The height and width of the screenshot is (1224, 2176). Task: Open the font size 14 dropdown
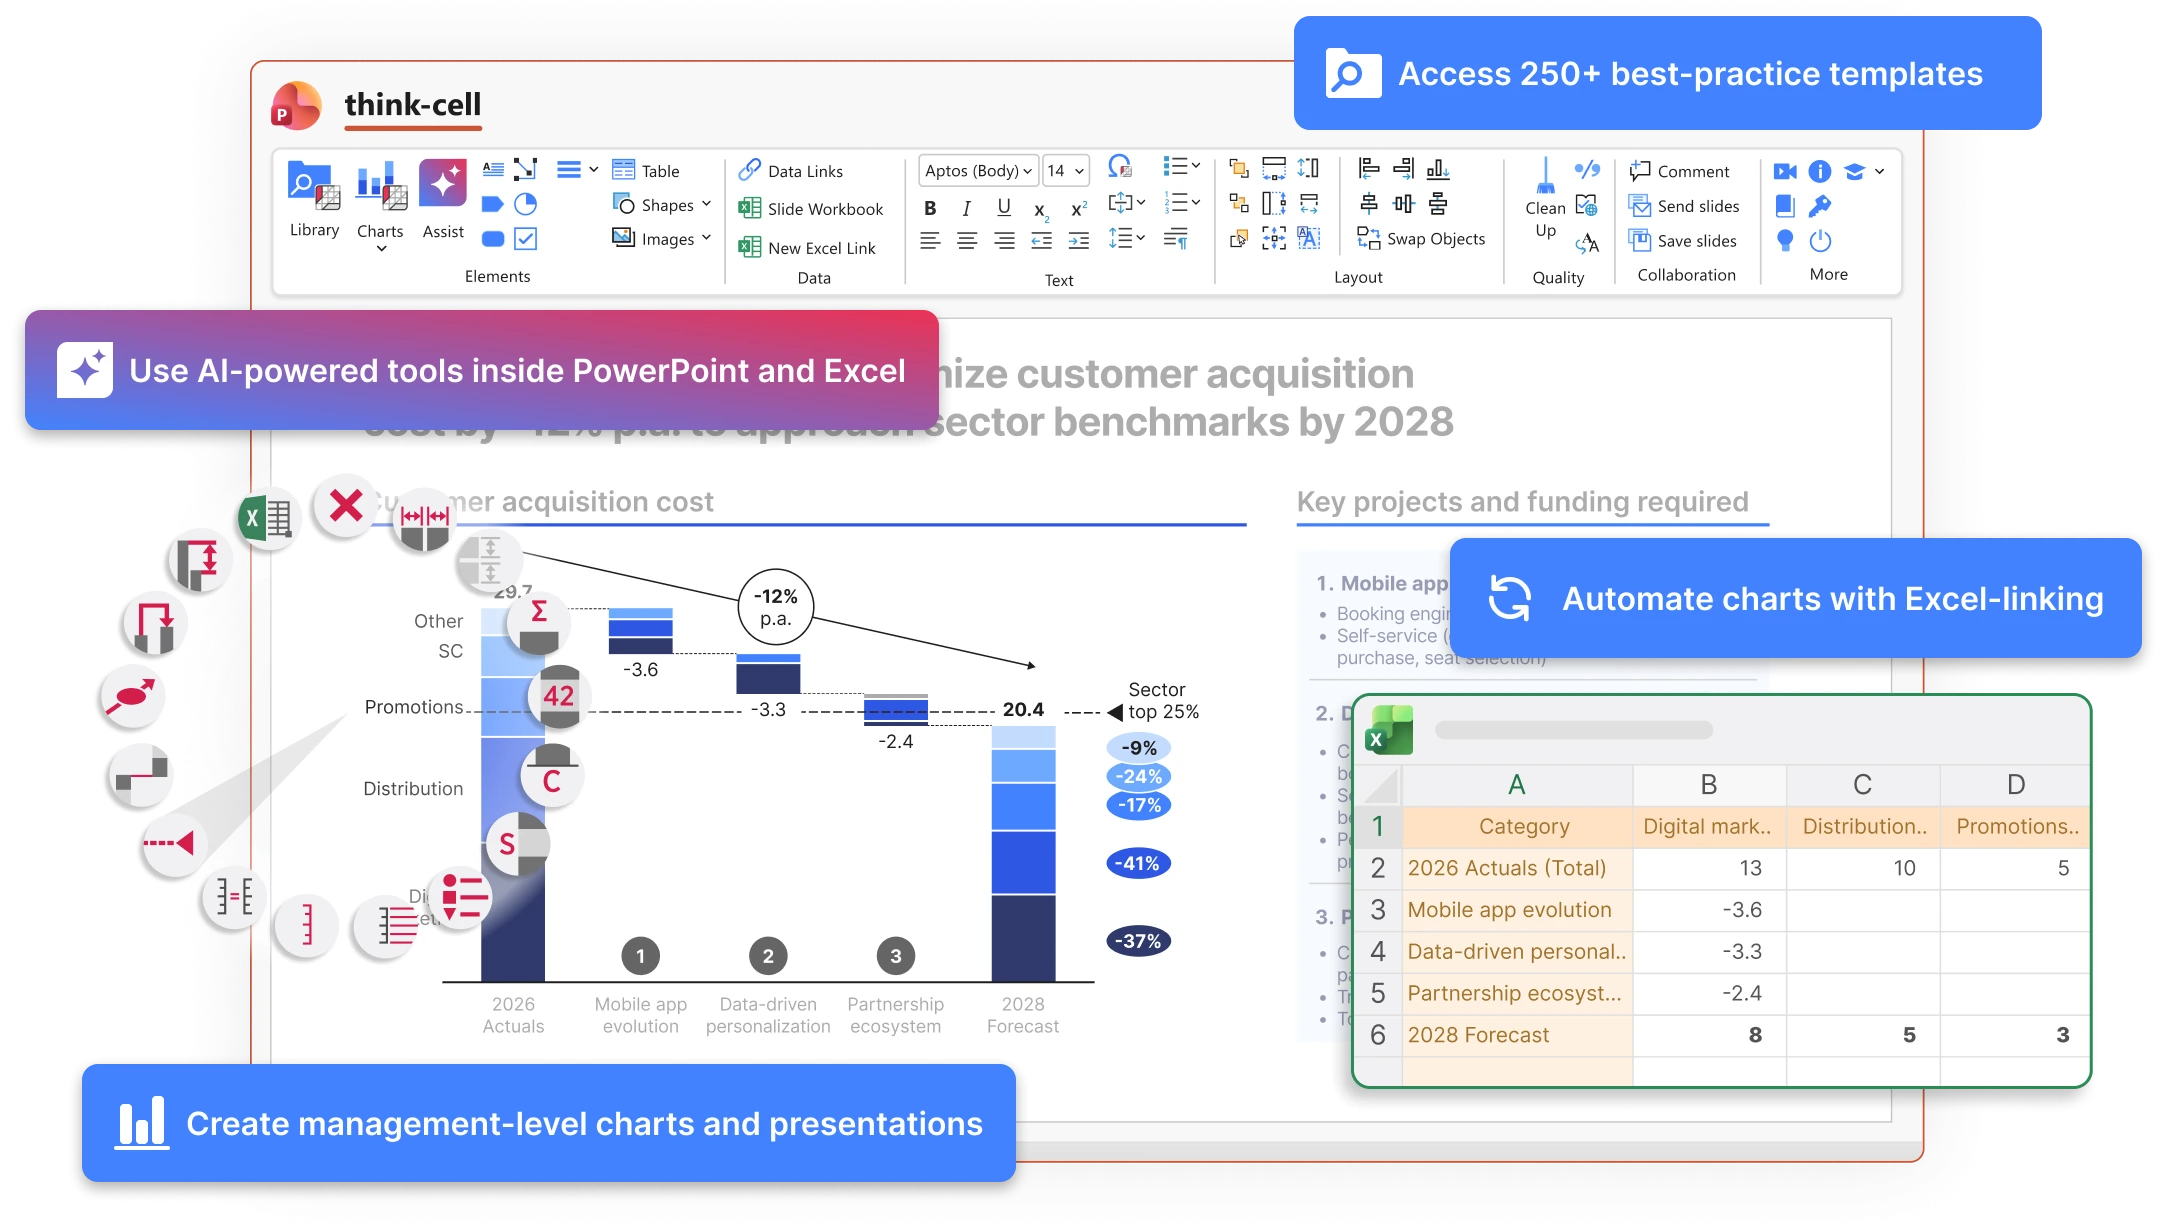[1065, 171]
